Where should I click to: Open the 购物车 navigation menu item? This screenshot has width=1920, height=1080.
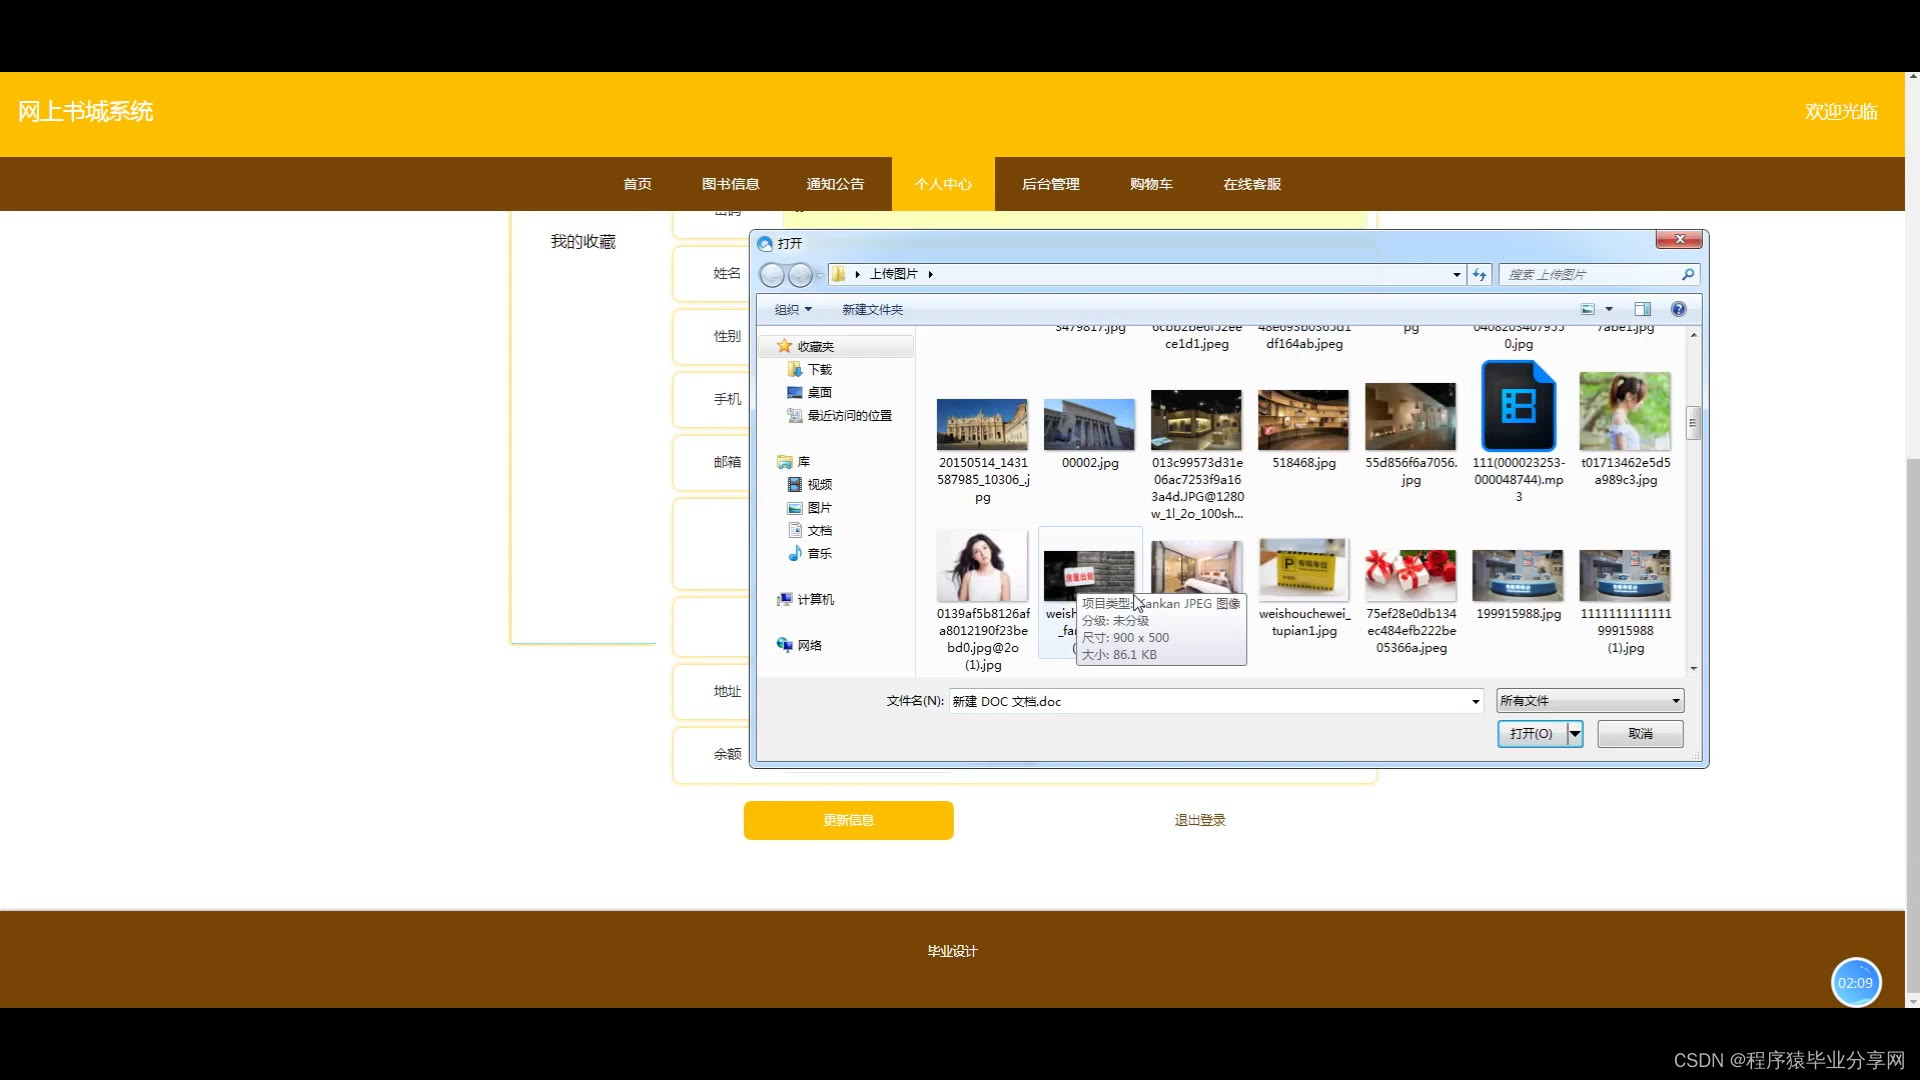(1151, 184)
